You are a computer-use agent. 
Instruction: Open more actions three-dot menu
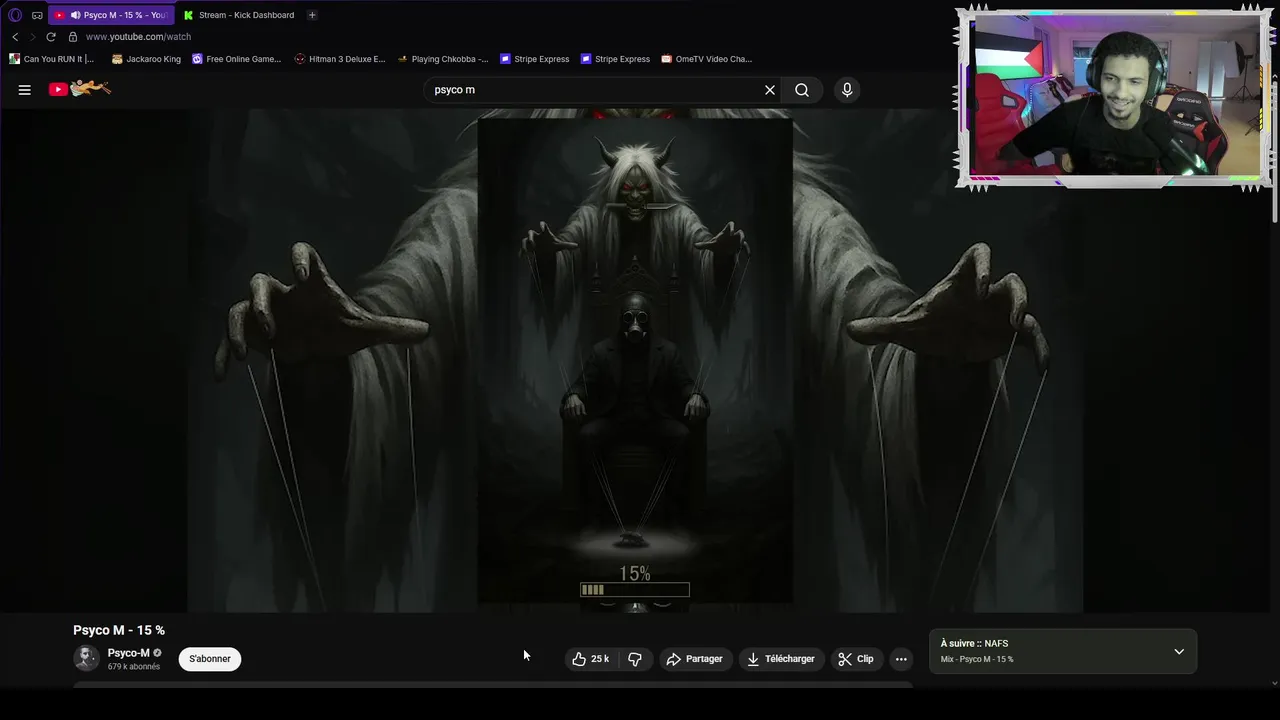tap(901, 659)
